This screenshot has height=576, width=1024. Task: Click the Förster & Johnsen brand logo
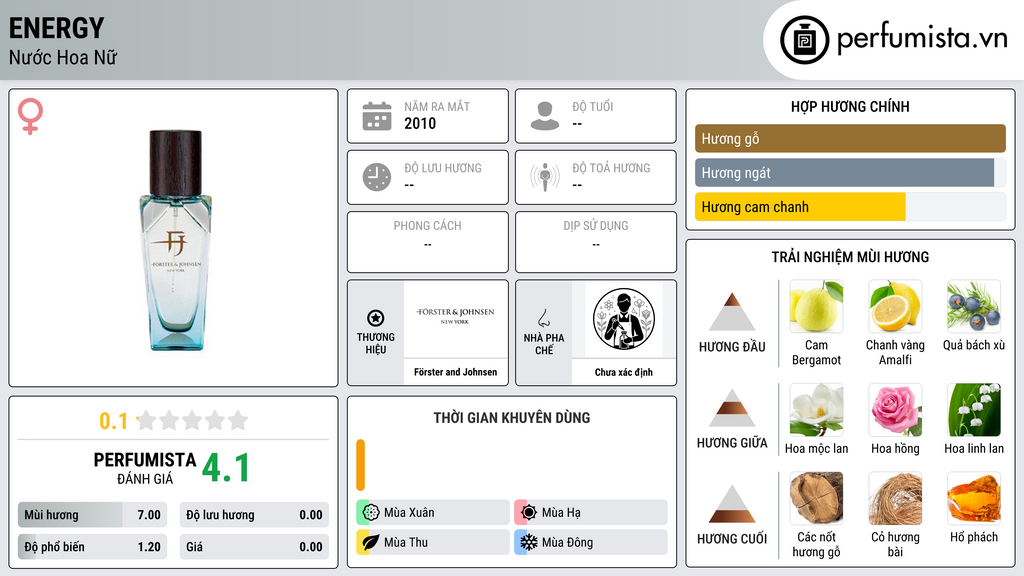click(455, 315)
